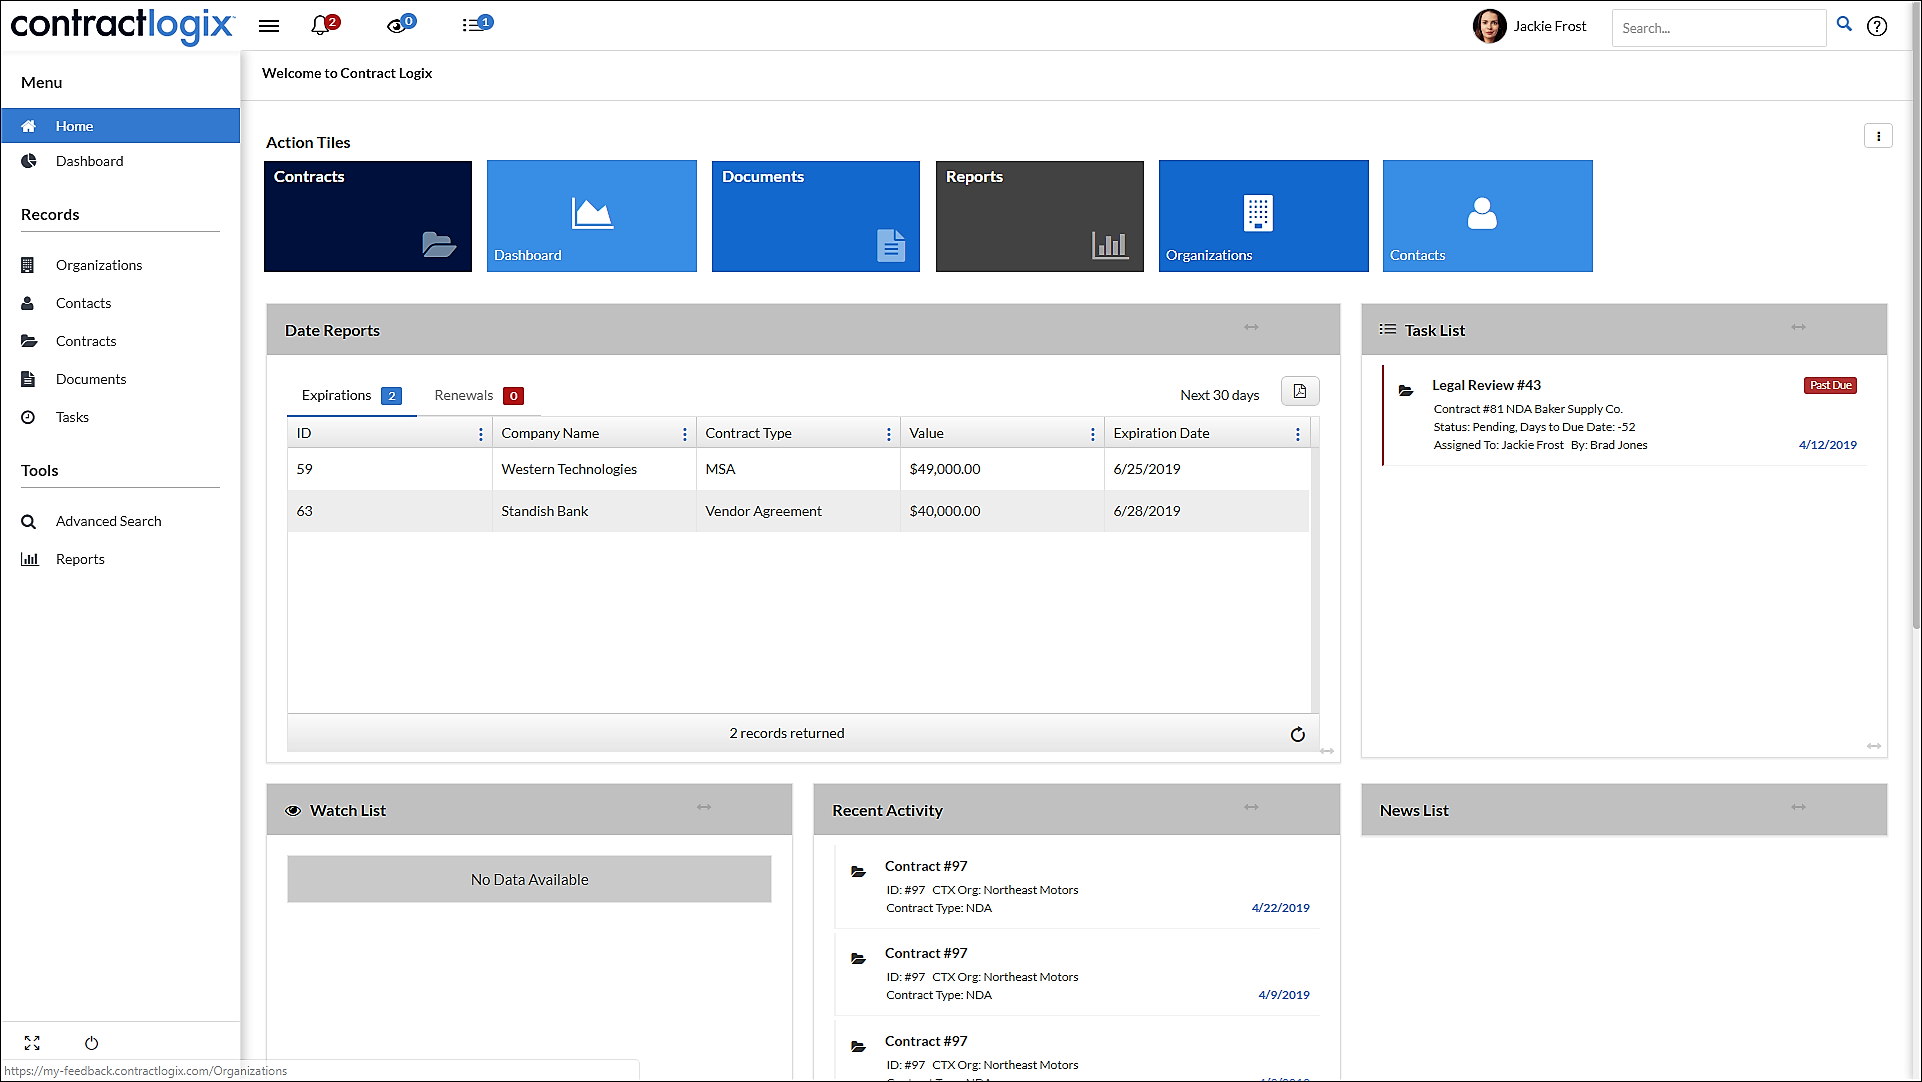Viewport: 1922px width, 1082px height.
Task: Click the Past Due badge
Action: [x=1830, y=385]
